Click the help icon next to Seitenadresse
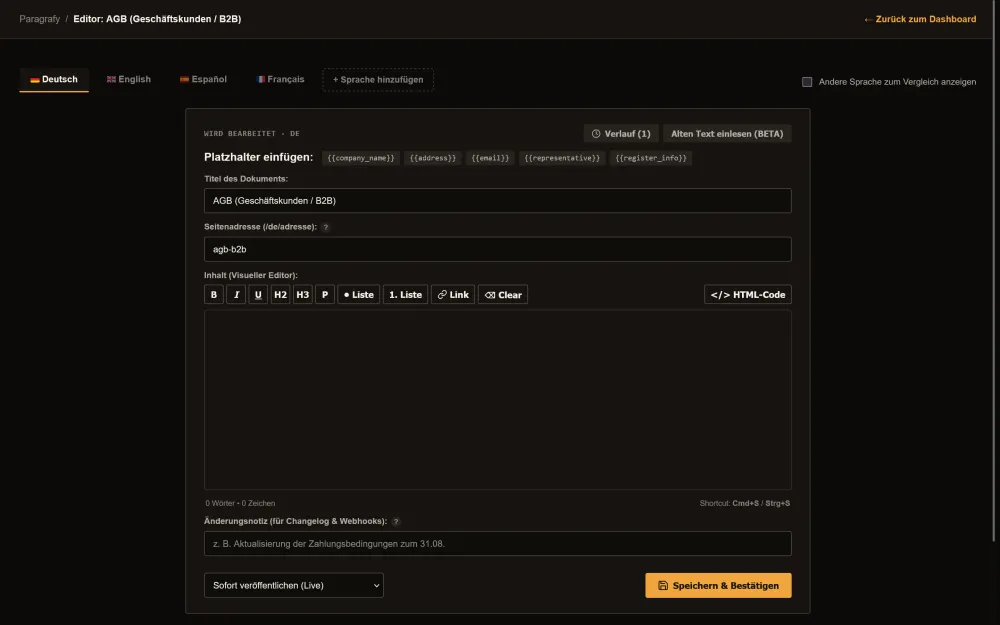 [x=326, y=227]
